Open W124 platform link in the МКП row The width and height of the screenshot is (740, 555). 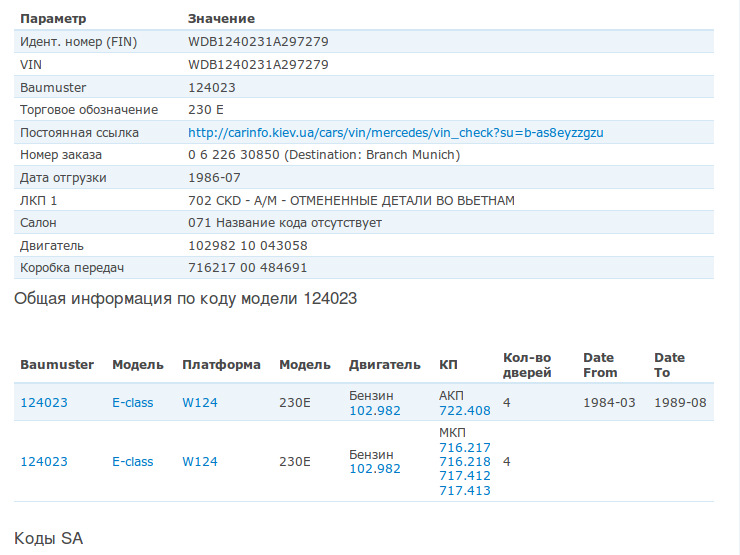[x=200, y=462]
